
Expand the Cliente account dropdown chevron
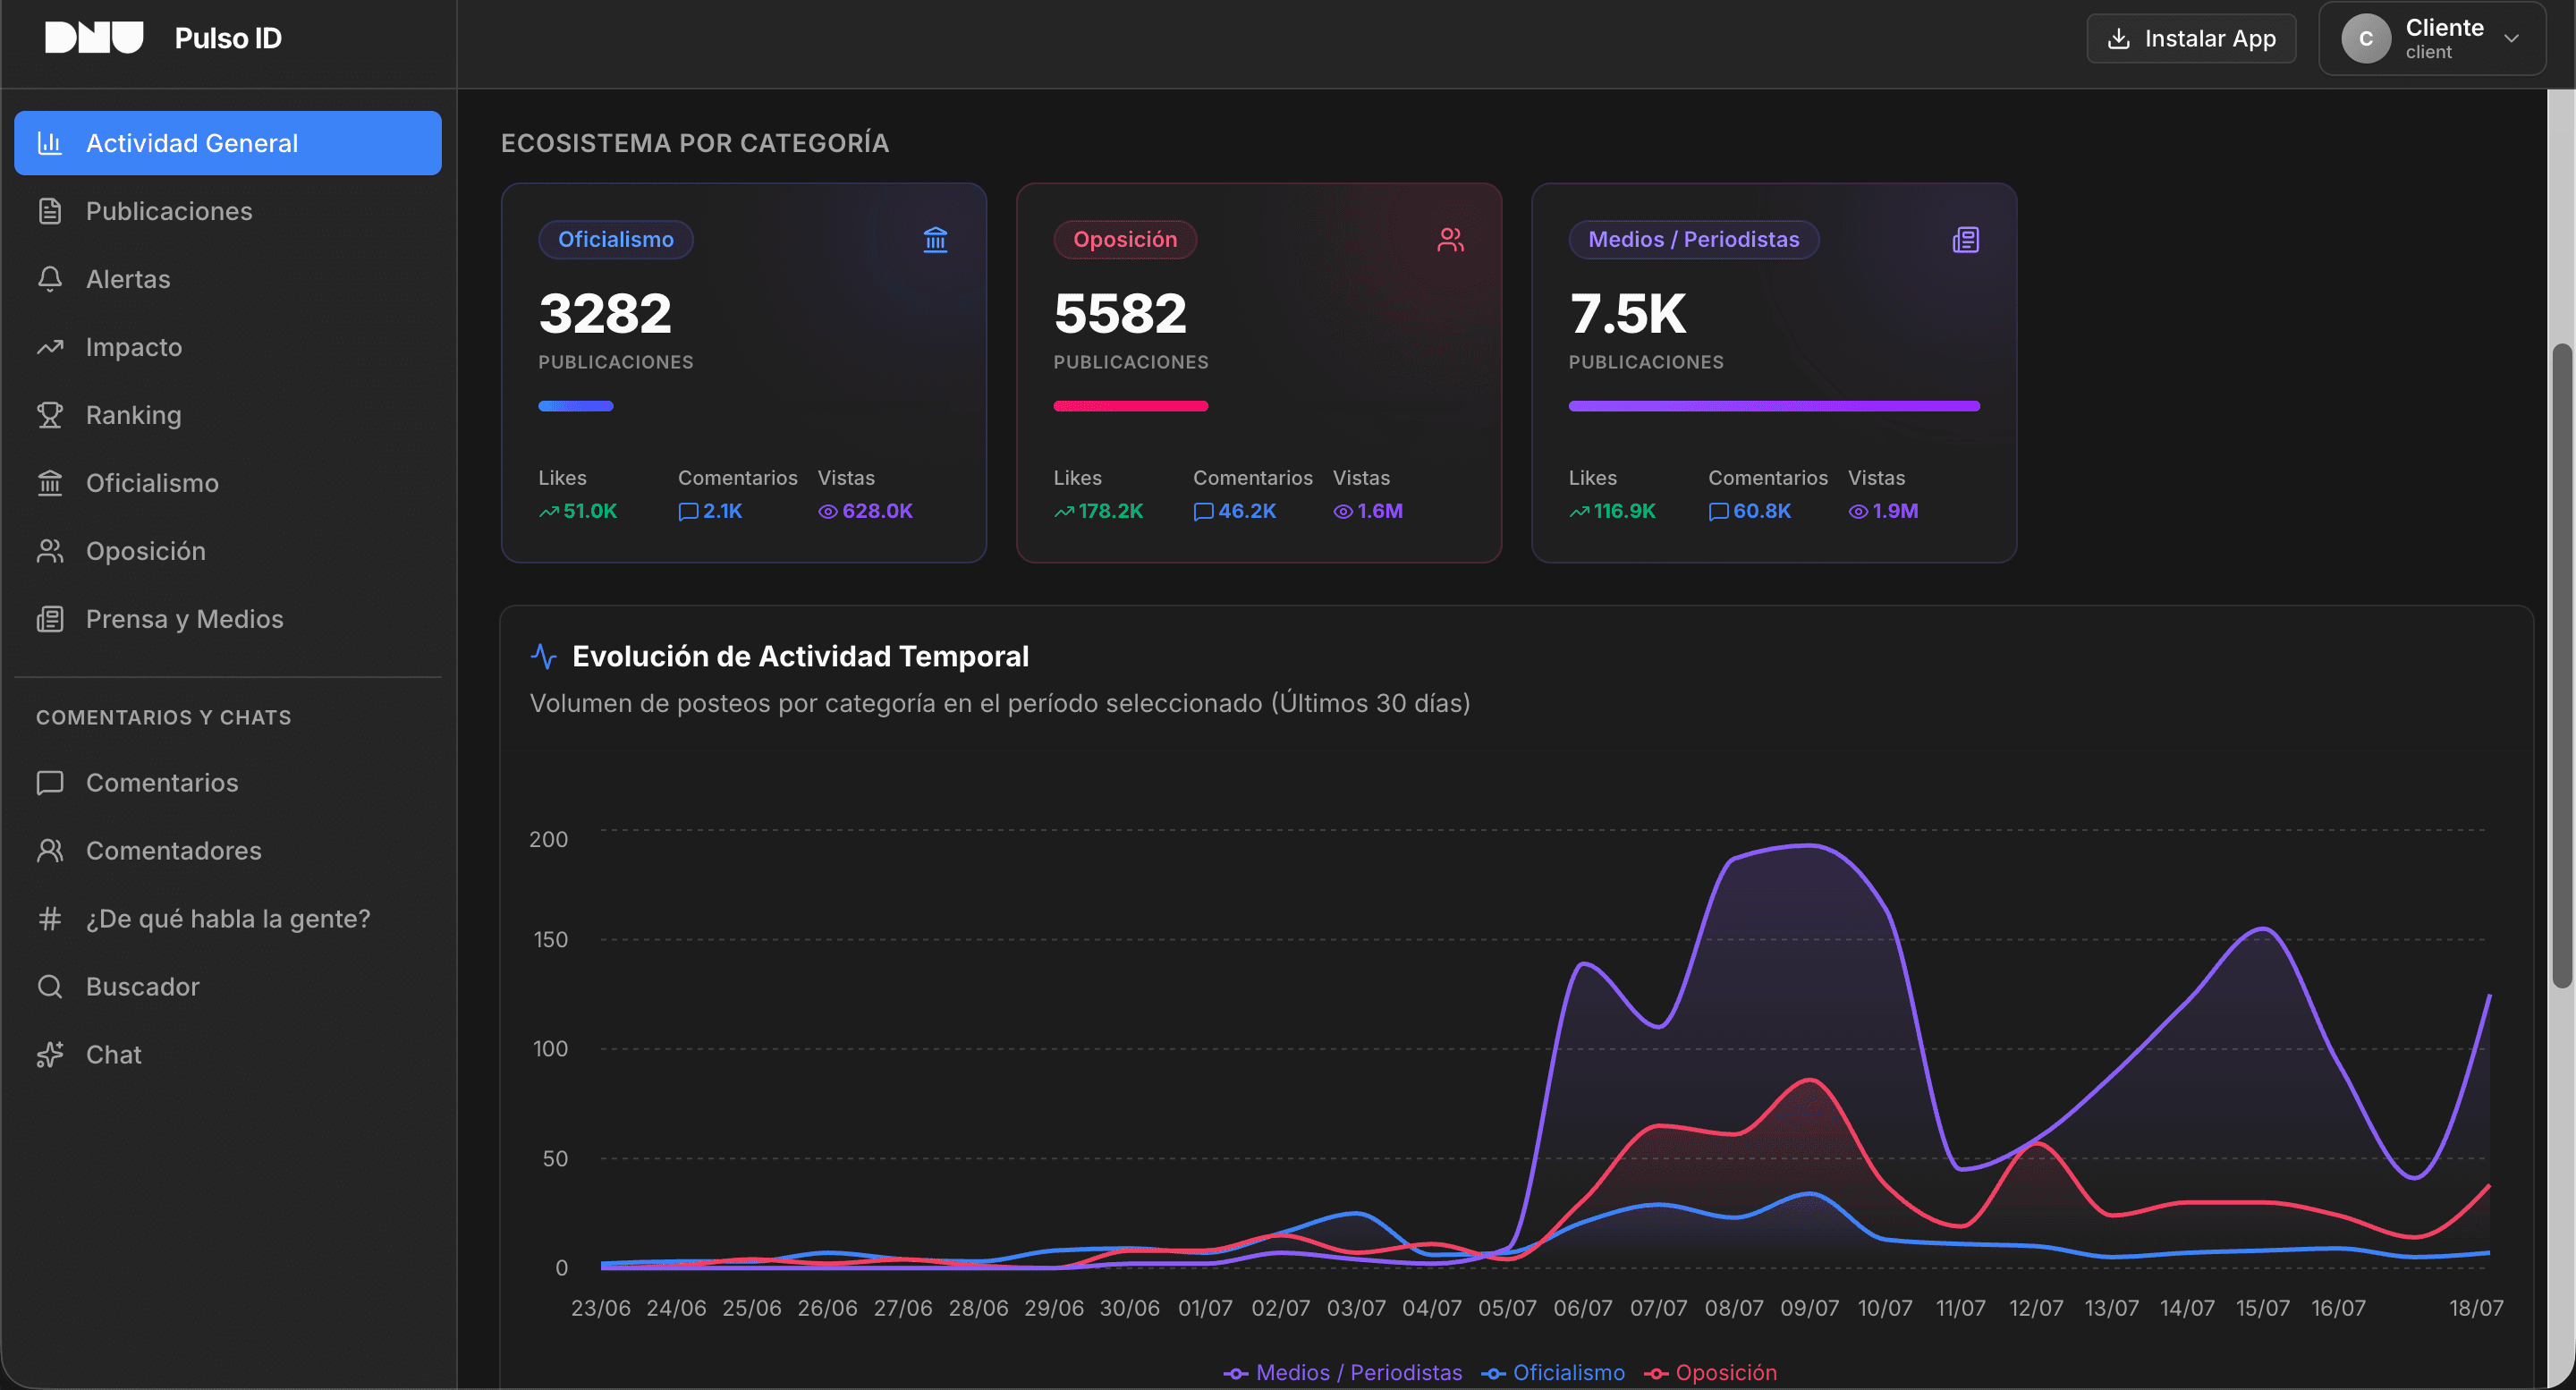coord(2511,39)
